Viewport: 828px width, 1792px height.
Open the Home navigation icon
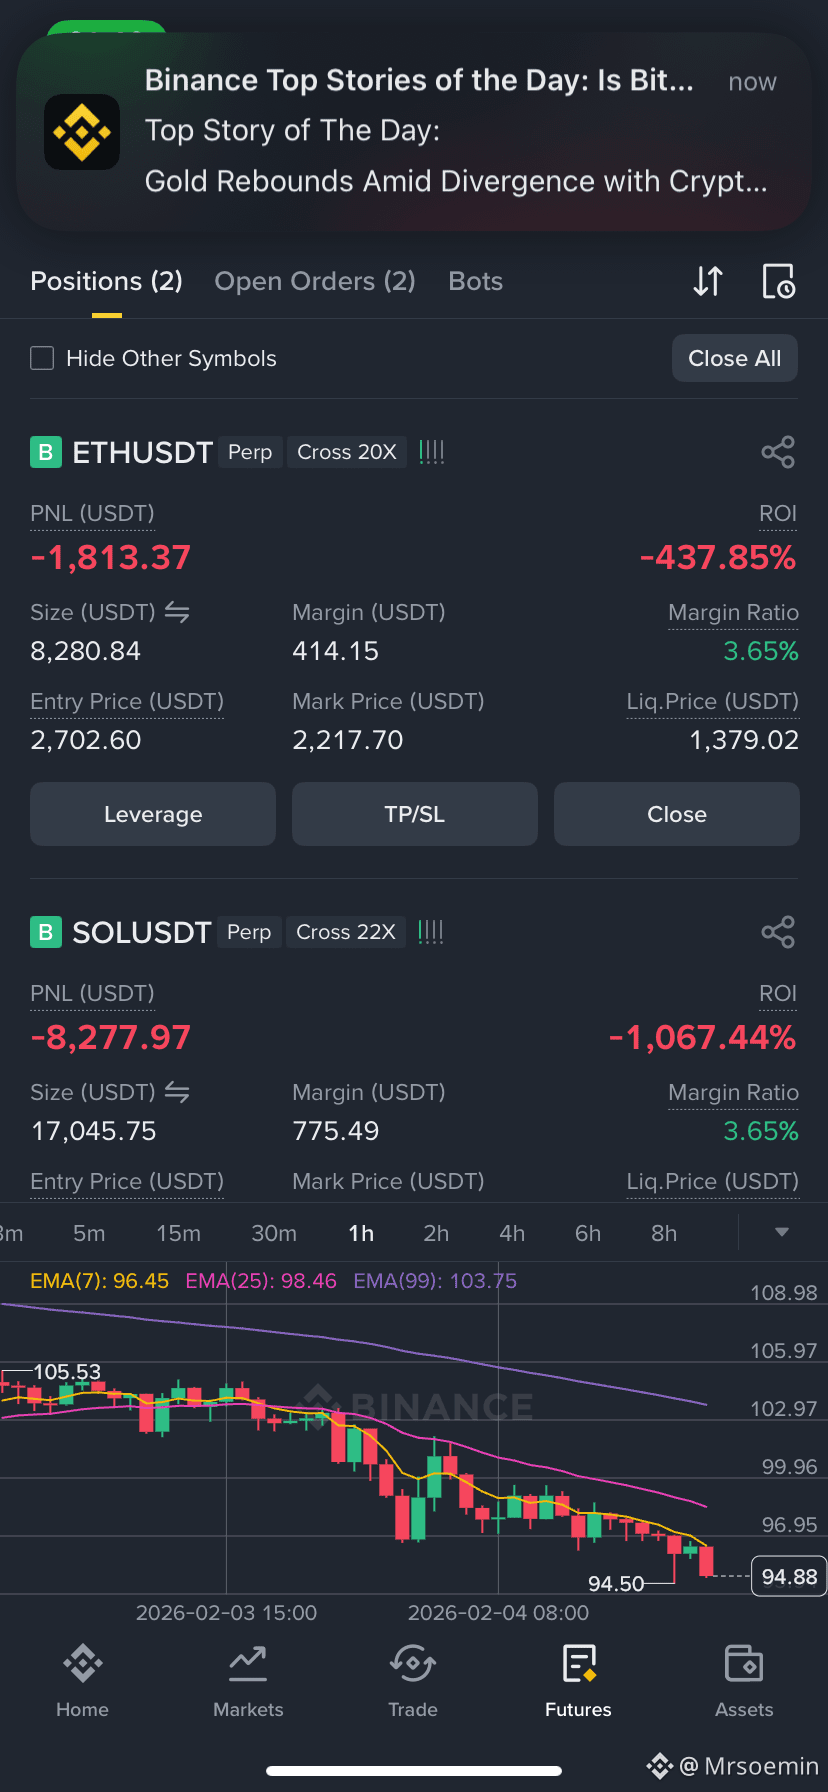(x=83, y=1663)
